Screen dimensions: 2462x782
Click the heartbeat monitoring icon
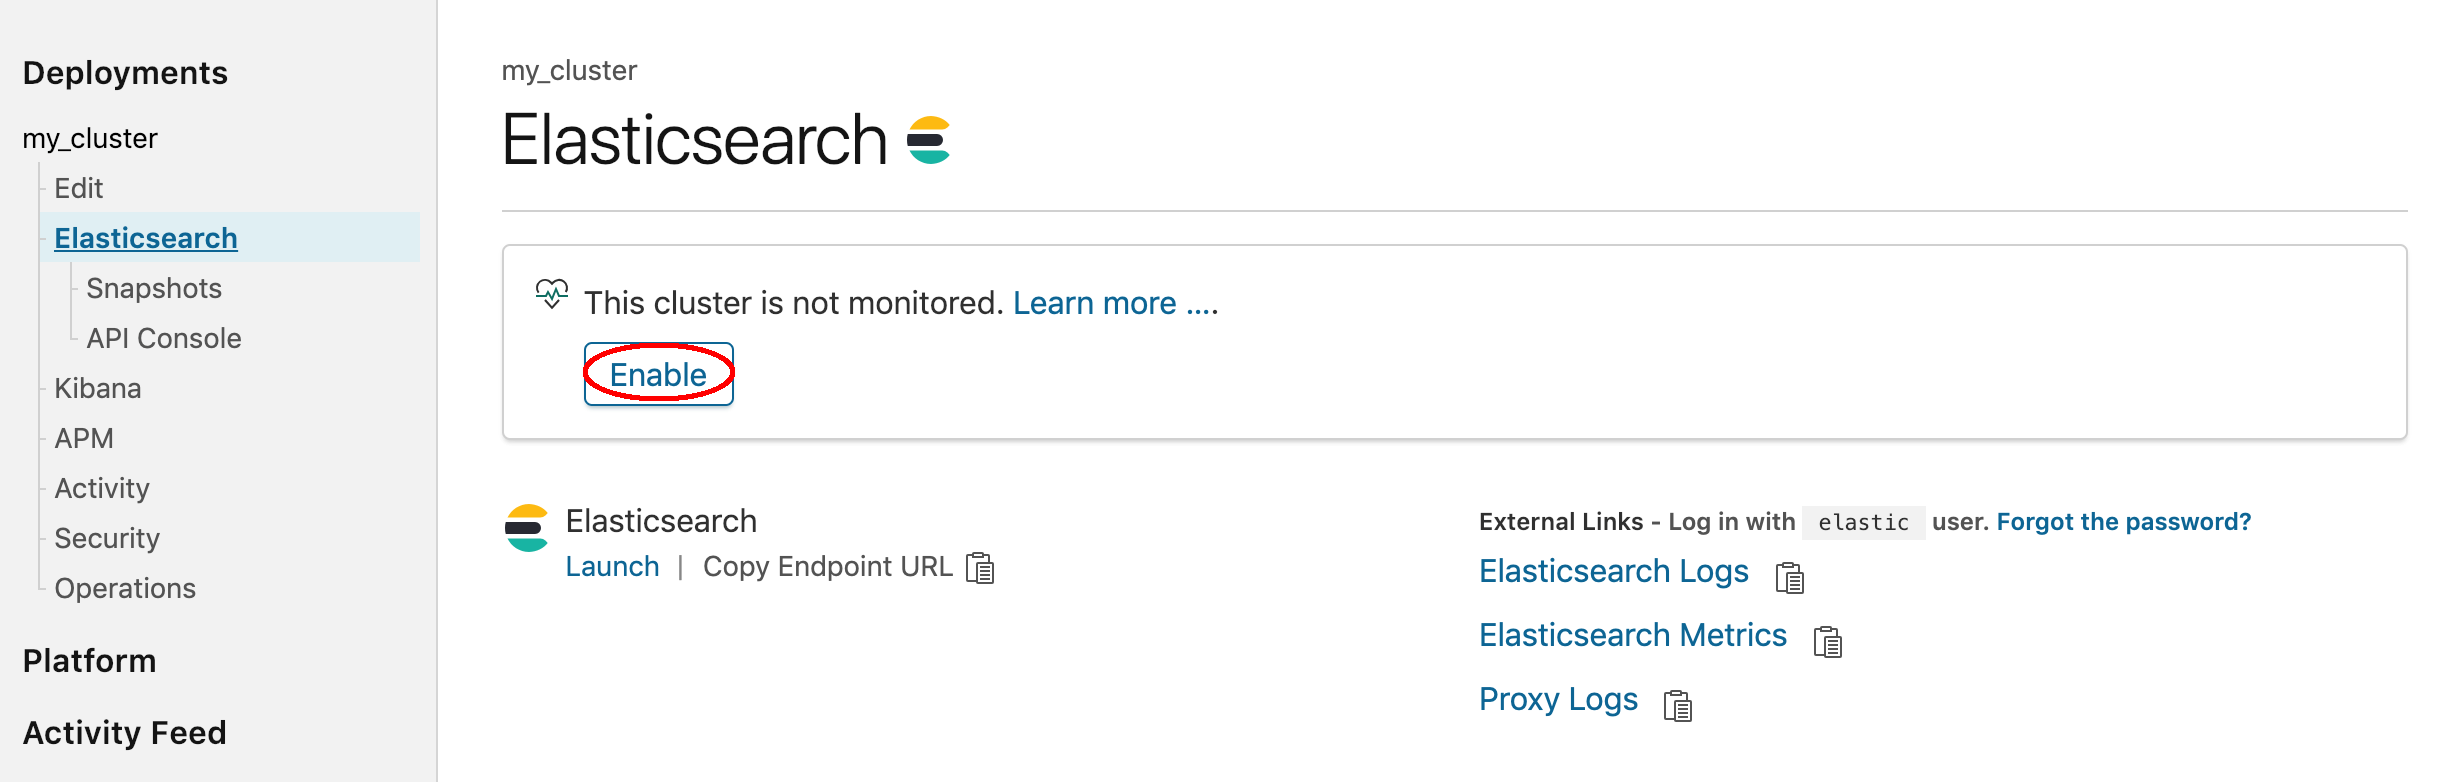pyautogui.click(x=551, y=294)
